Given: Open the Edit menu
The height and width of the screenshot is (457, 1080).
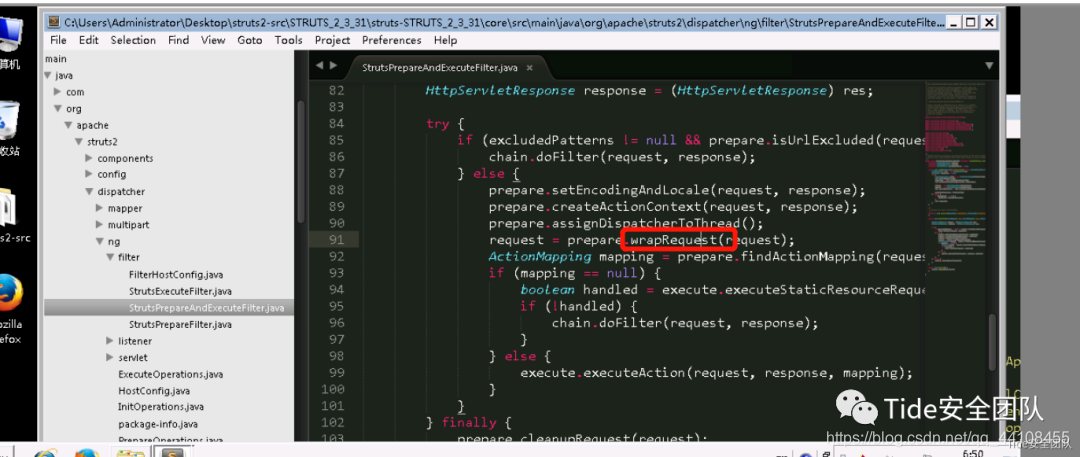Looking at the screenshot, I should [x=88, y=40].
